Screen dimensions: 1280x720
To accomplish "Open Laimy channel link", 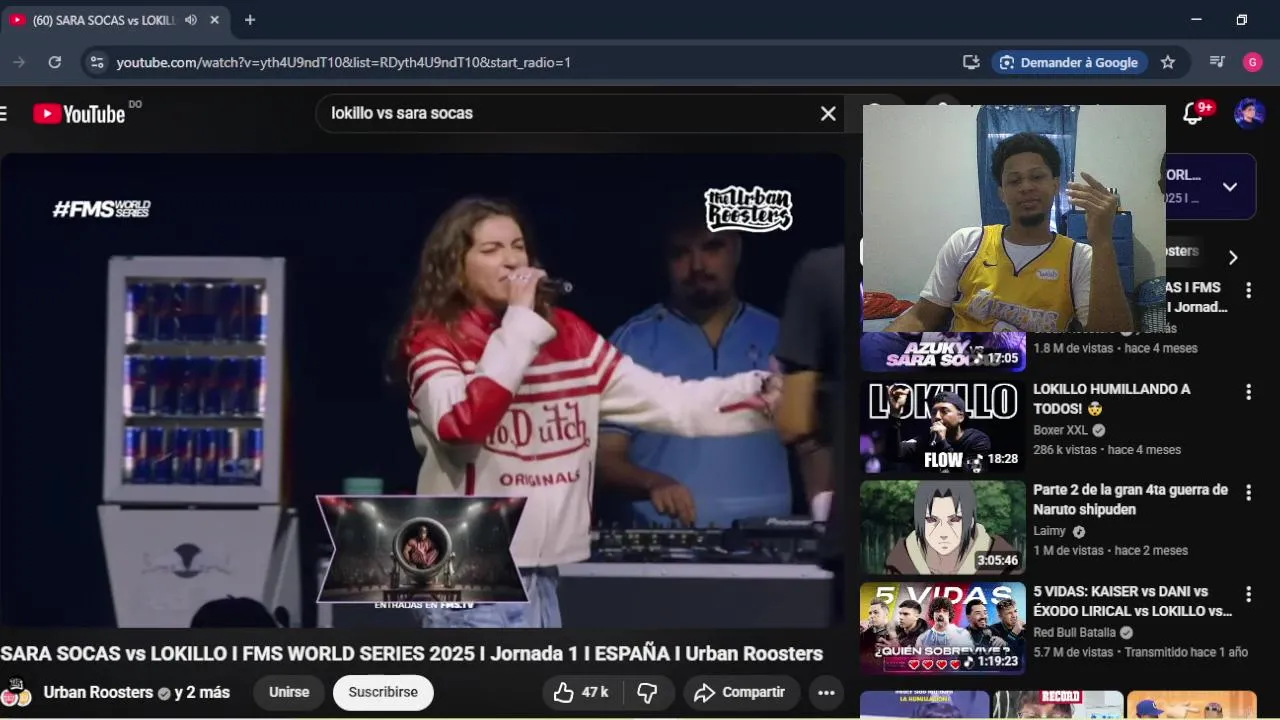I will click(x=1049, y=531).
